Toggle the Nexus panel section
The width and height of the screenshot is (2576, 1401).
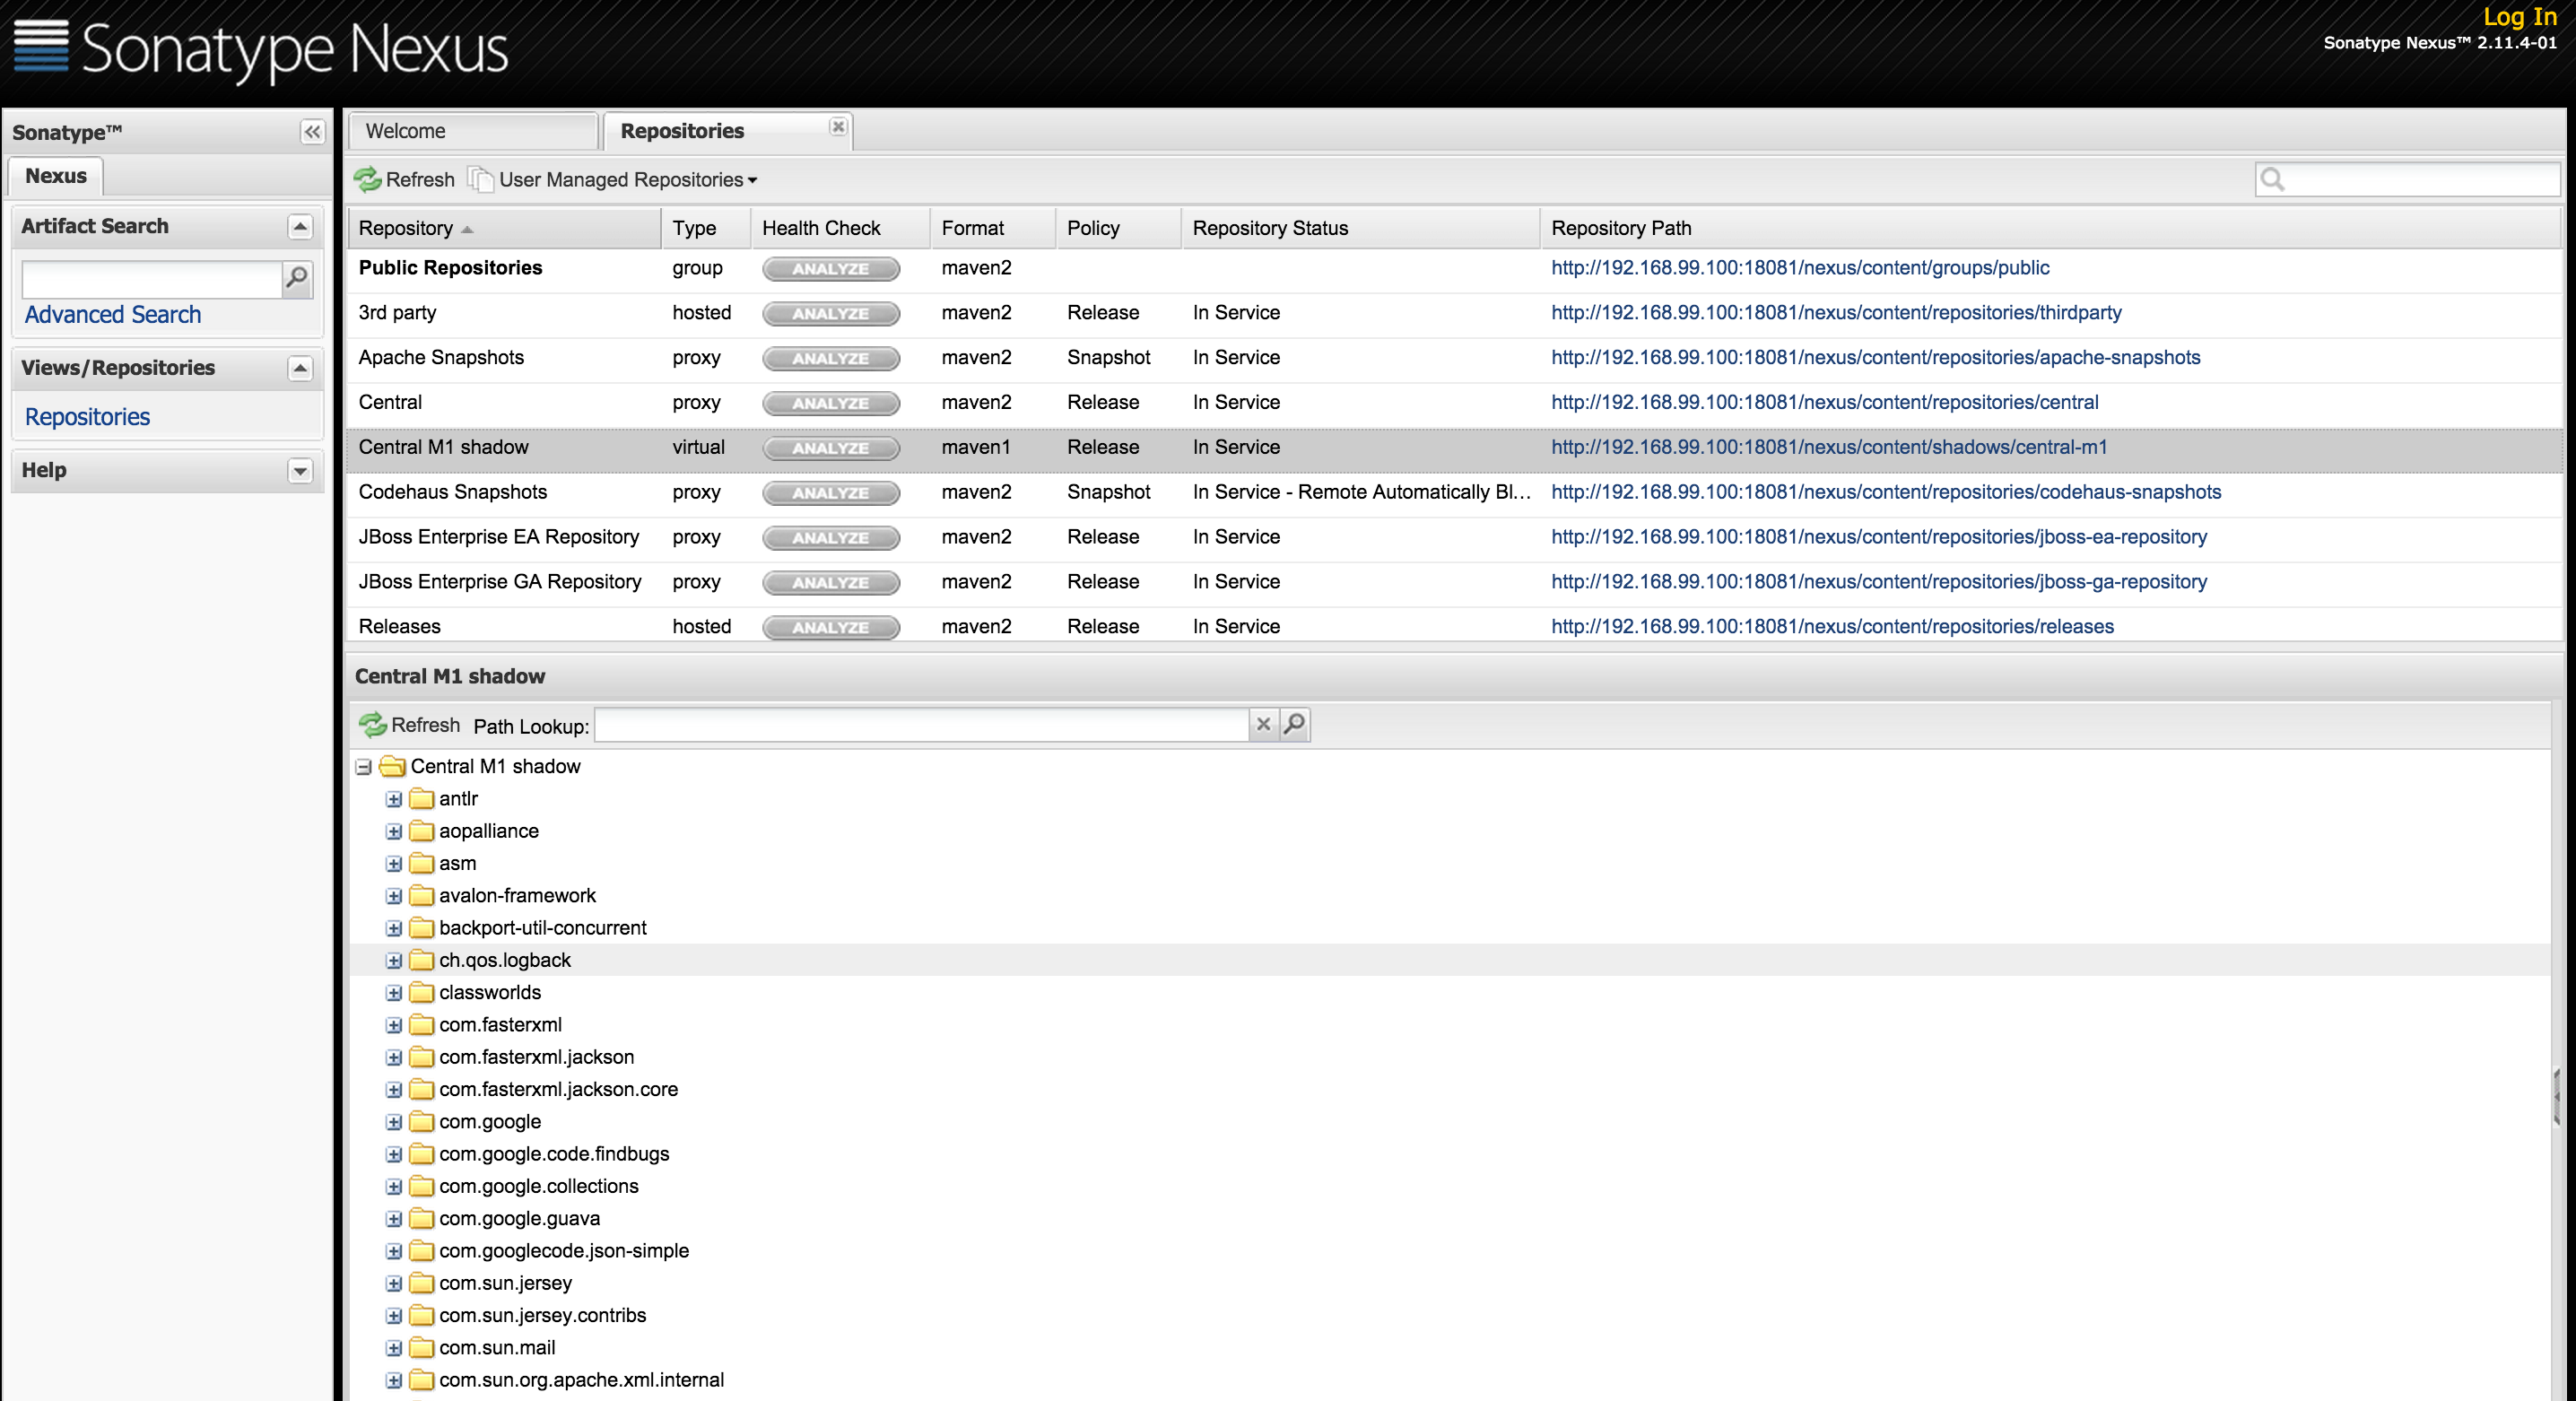click(x=57, y=174)
